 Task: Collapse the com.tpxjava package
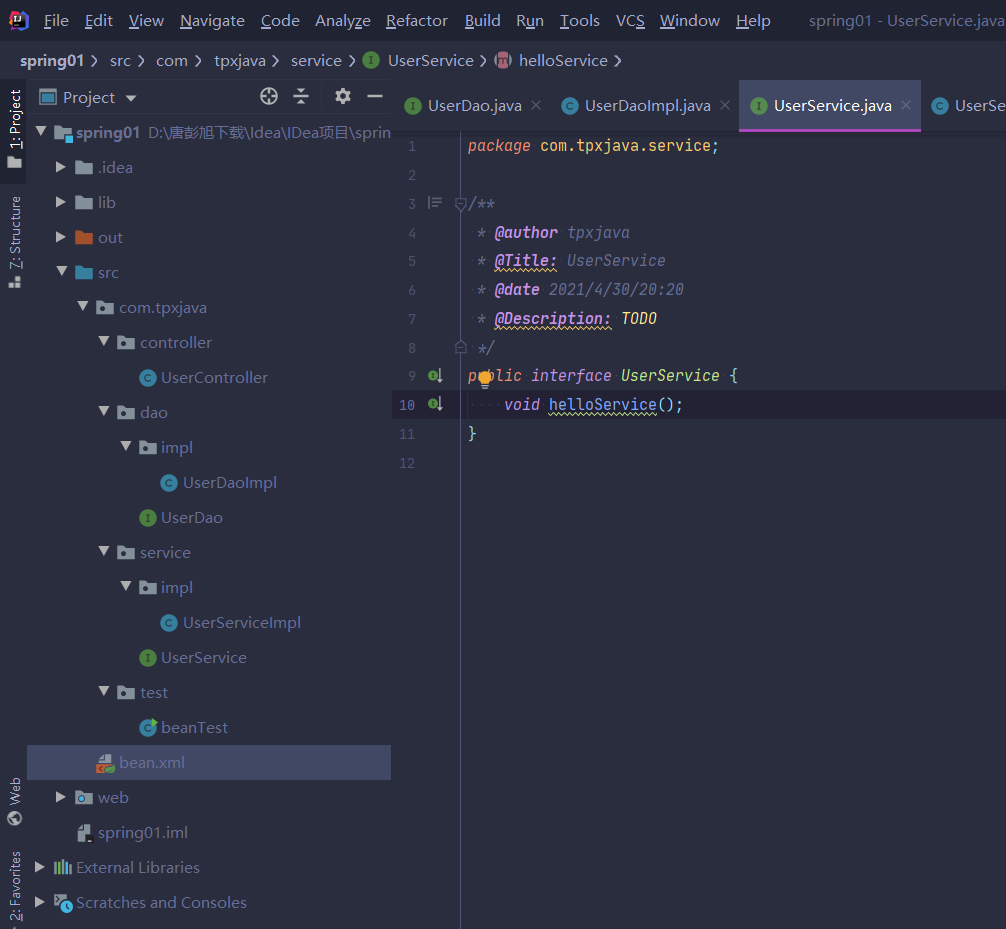(x=83, y=307)
